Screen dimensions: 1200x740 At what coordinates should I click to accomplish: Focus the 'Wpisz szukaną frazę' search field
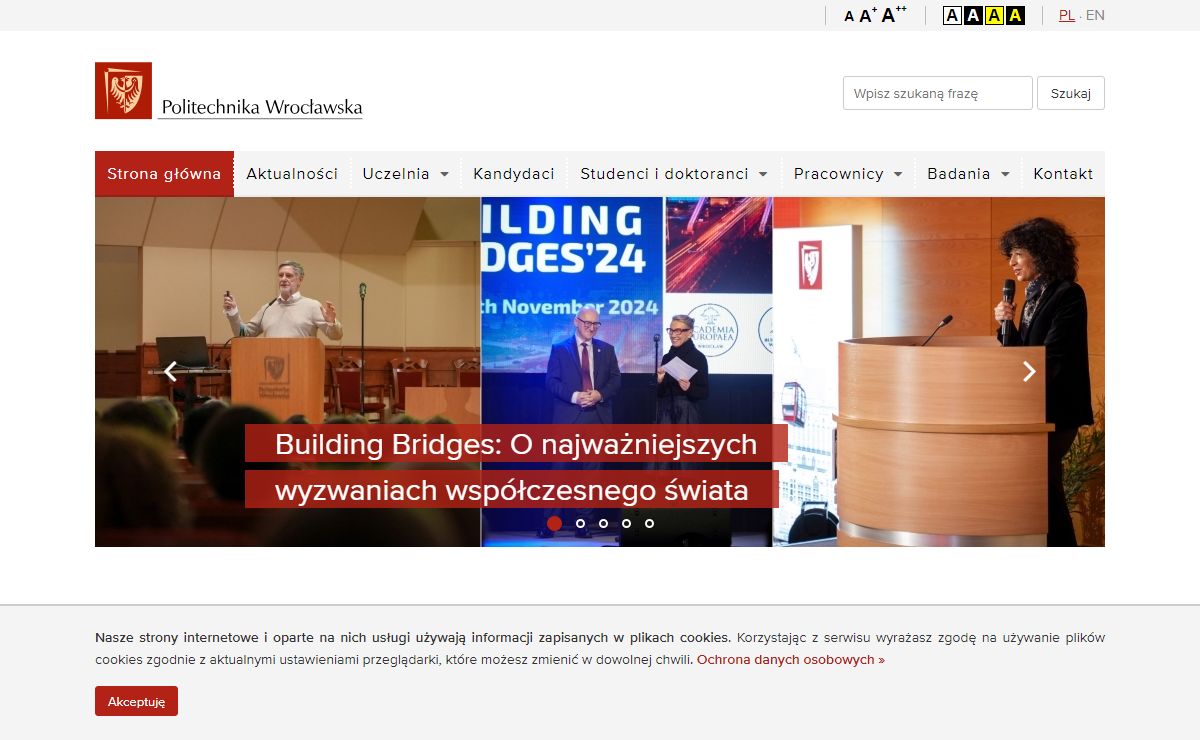pos(937,93)
